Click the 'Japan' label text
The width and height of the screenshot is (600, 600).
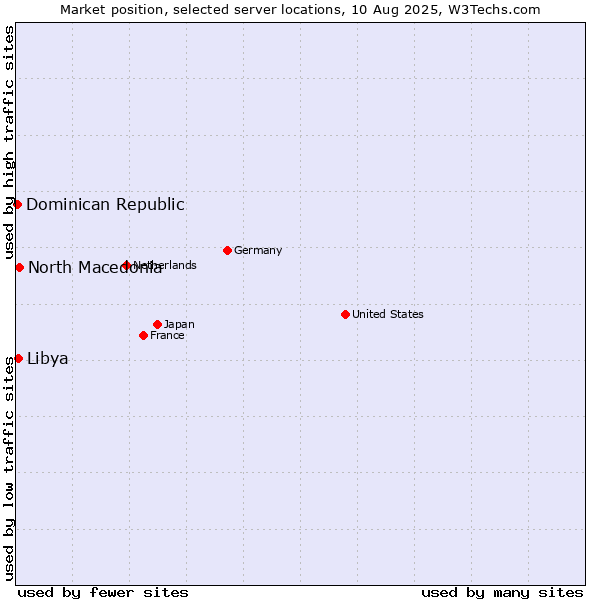[179, 324]
